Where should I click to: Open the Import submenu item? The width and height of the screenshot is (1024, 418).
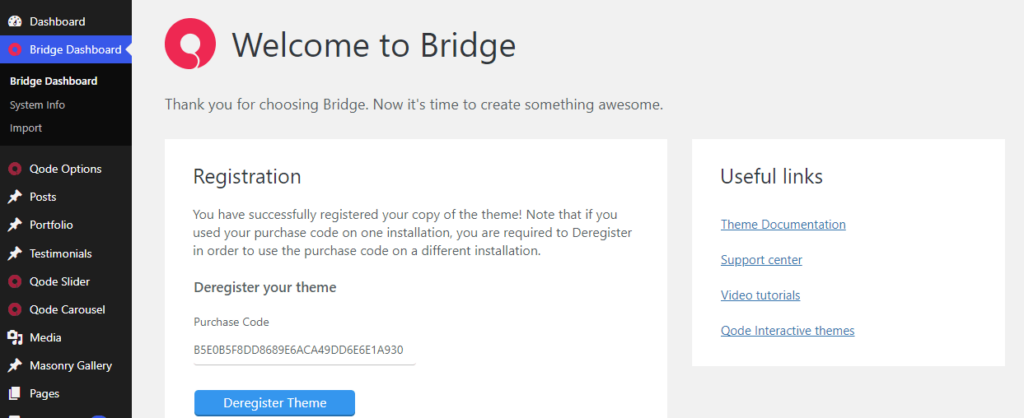coord(26,128)
